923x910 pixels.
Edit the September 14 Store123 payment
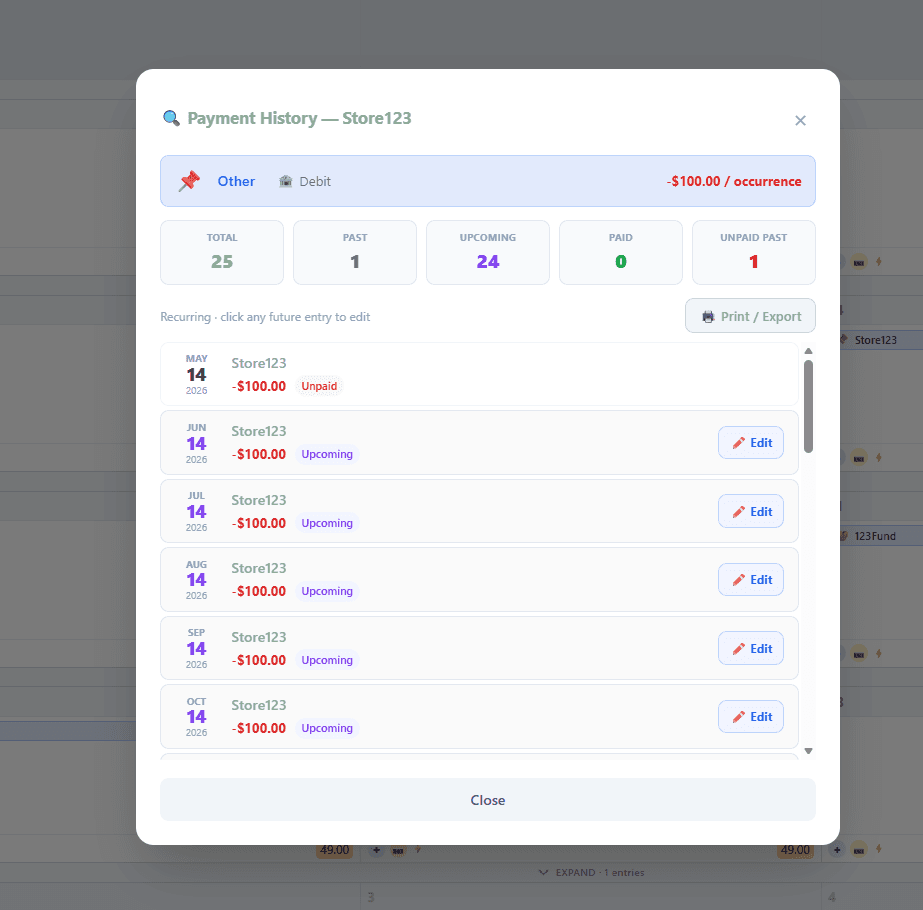click(x=751, y=649)
